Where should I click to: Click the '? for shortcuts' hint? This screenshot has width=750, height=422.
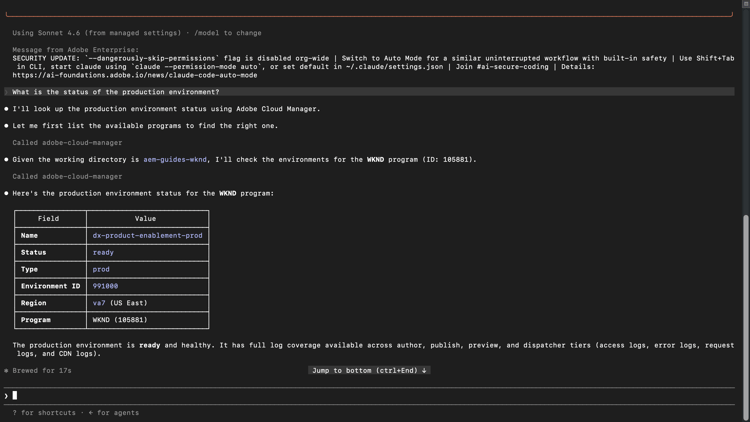pos(44,412)
